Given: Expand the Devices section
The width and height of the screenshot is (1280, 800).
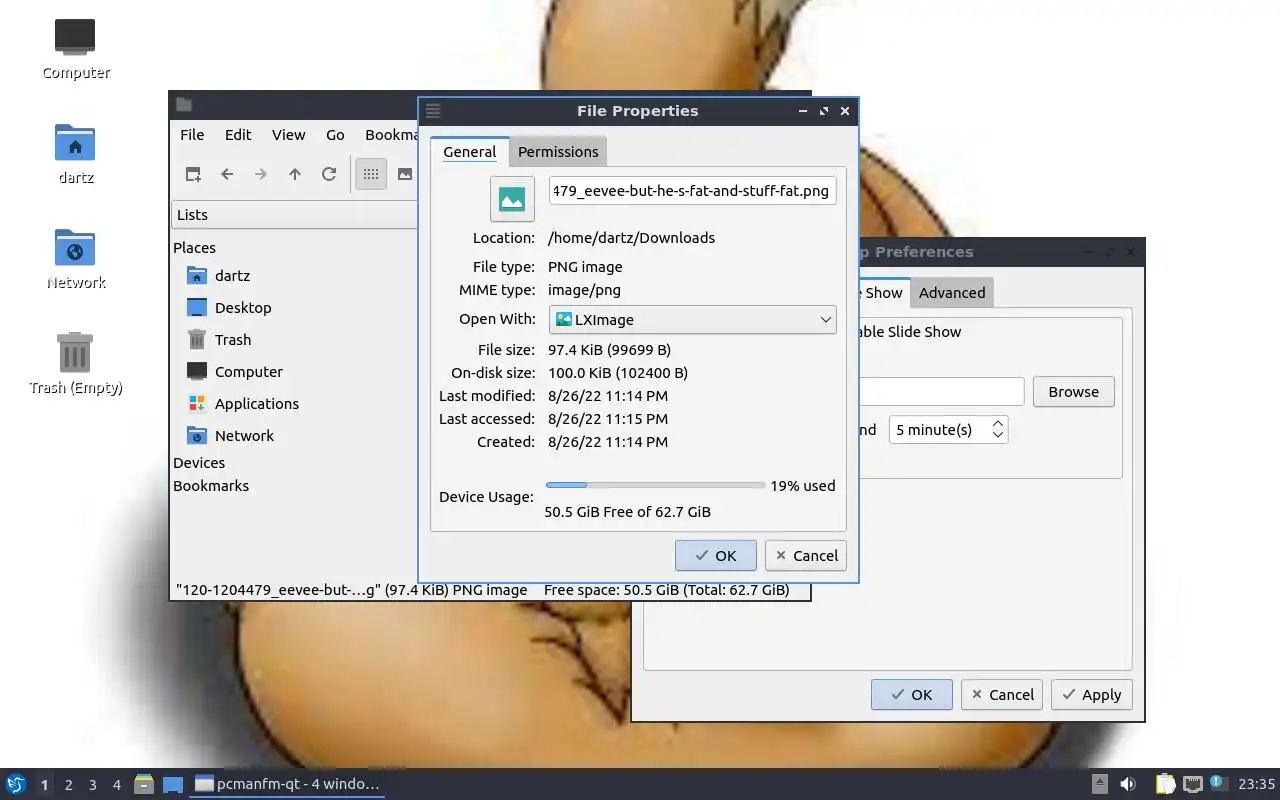Looking at the screenshot, I should (x=199, y=463).
